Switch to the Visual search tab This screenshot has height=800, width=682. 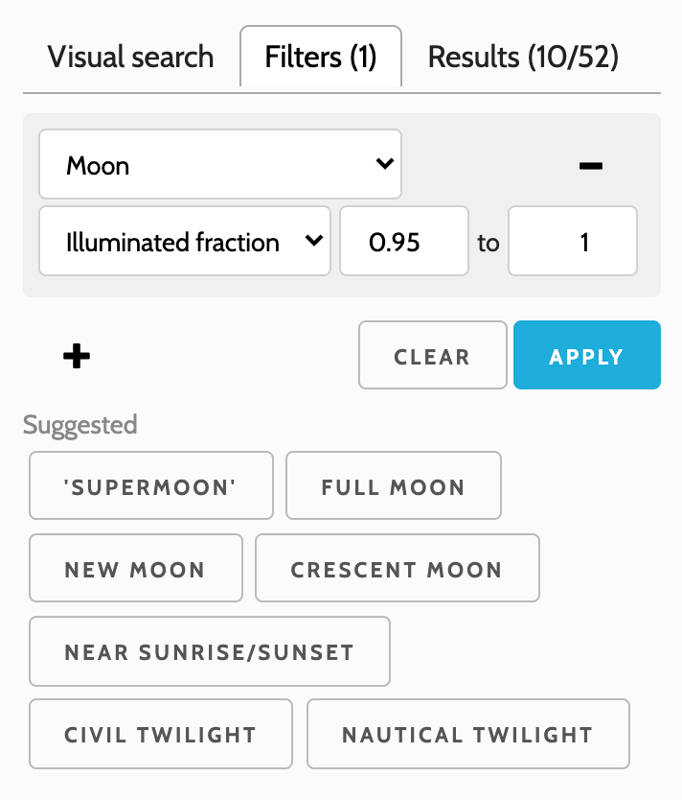pyautogui.click(x=131, y=57)
